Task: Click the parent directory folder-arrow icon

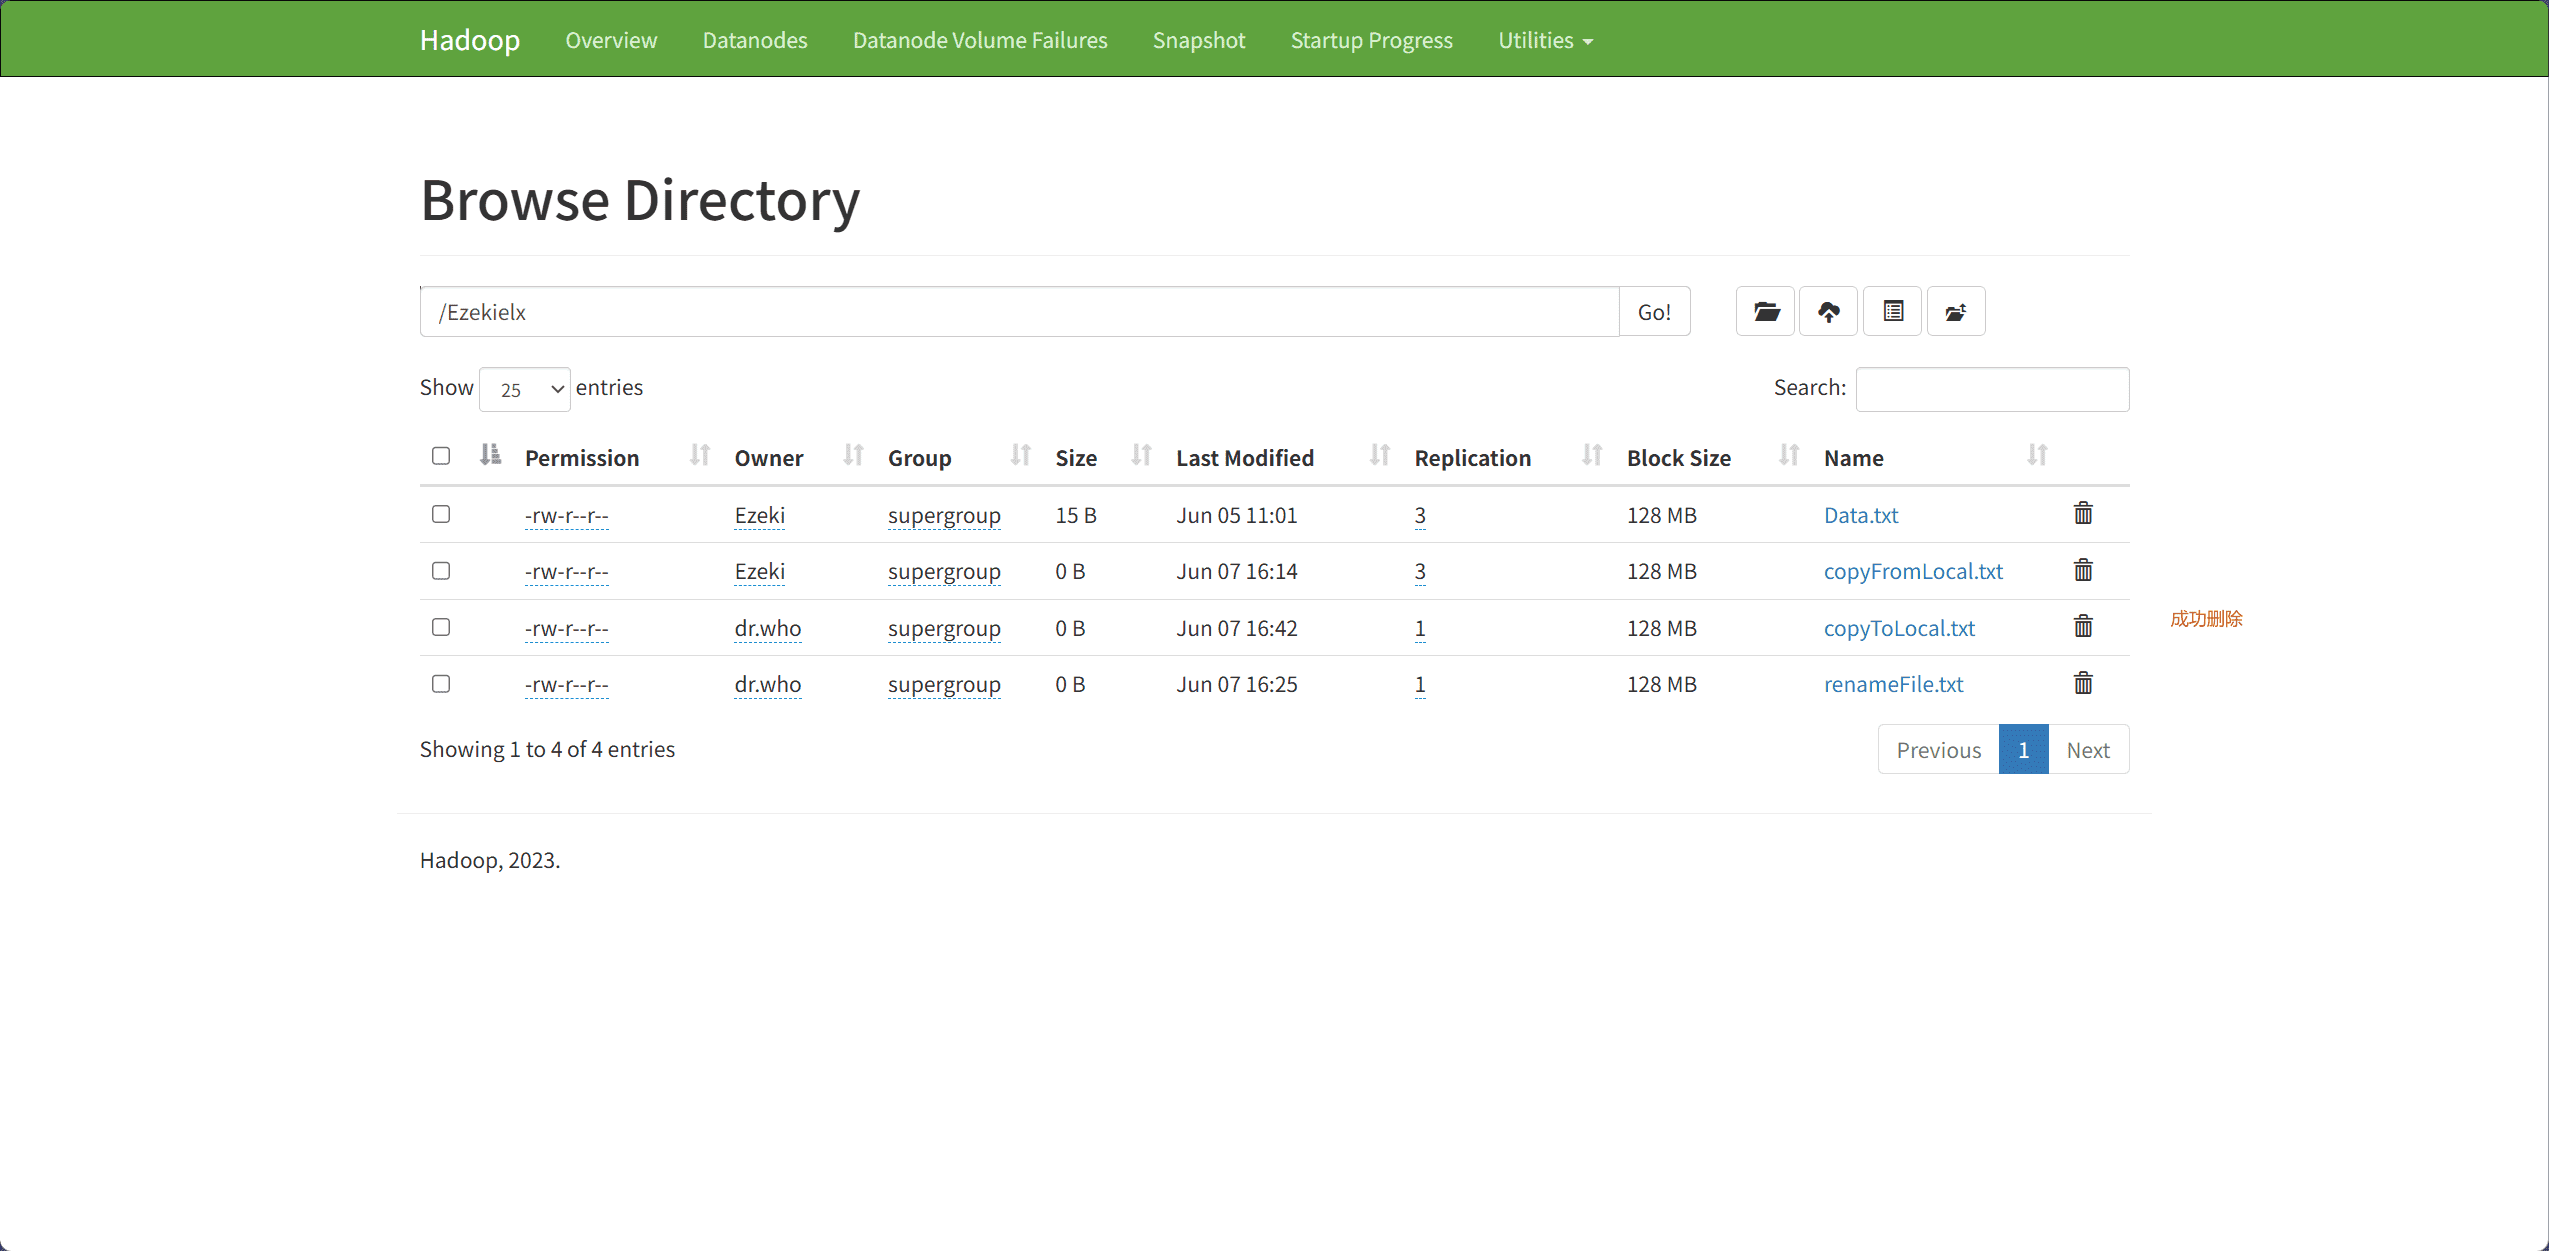Action: pos(1956,311)
